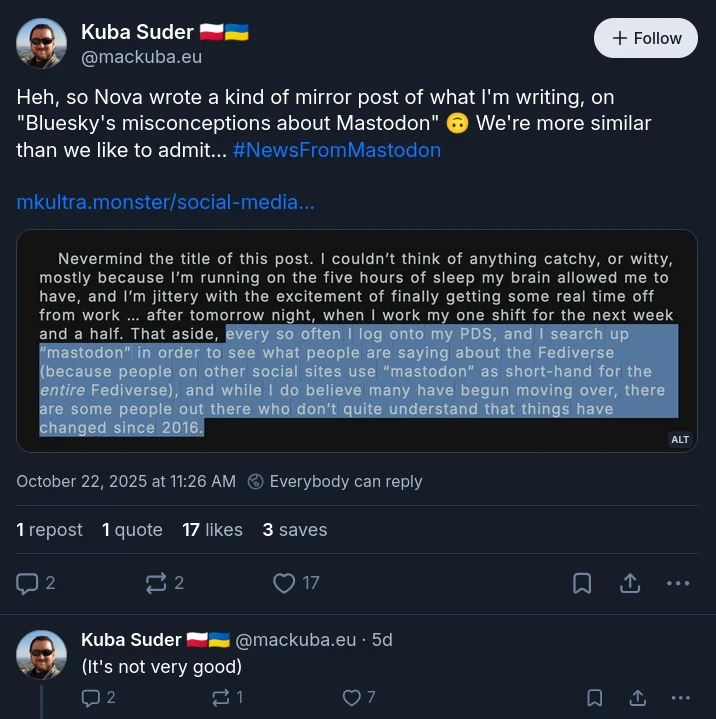Click the Follow button

646,38
